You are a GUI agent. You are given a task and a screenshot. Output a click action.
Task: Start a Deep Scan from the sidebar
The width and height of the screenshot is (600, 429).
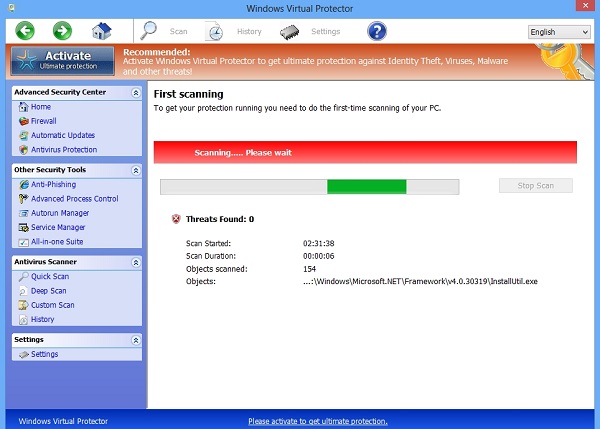click(48, 291)
